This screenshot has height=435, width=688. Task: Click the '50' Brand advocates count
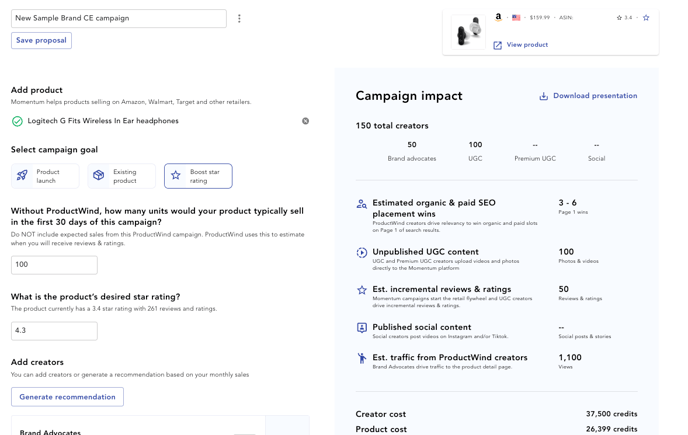pos(412,145)
